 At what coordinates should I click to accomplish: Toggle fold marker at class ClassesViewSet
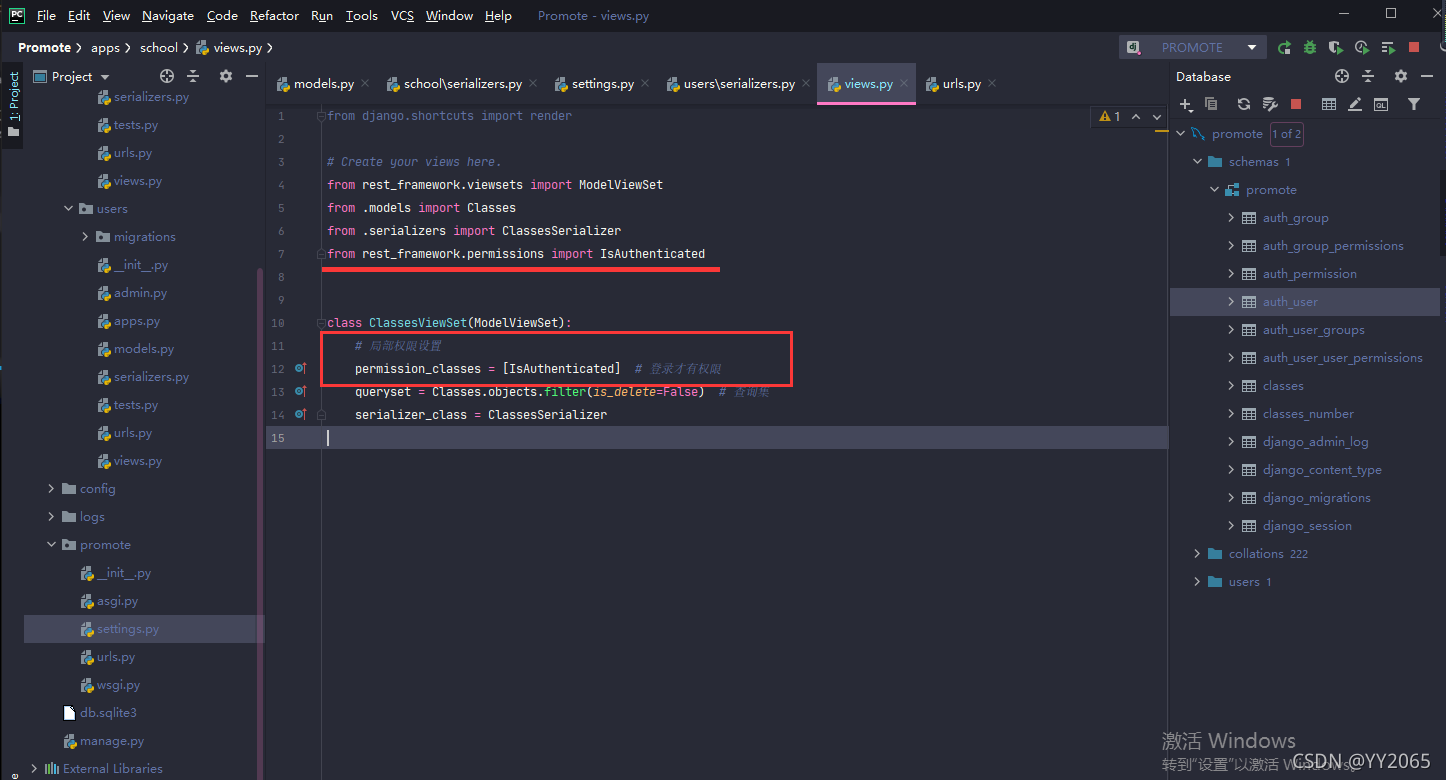(x=321, y=323)
